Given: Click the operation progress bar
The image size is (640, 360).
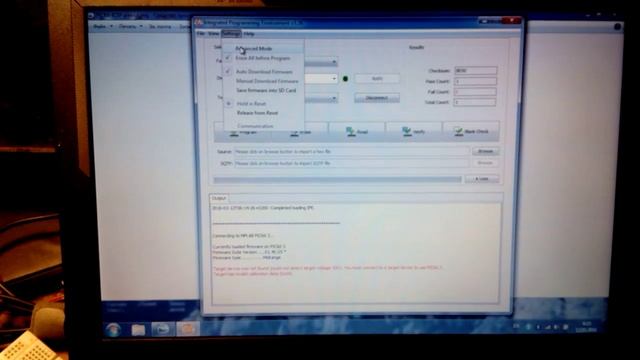Looking at the screenshot, I should 338,180.
